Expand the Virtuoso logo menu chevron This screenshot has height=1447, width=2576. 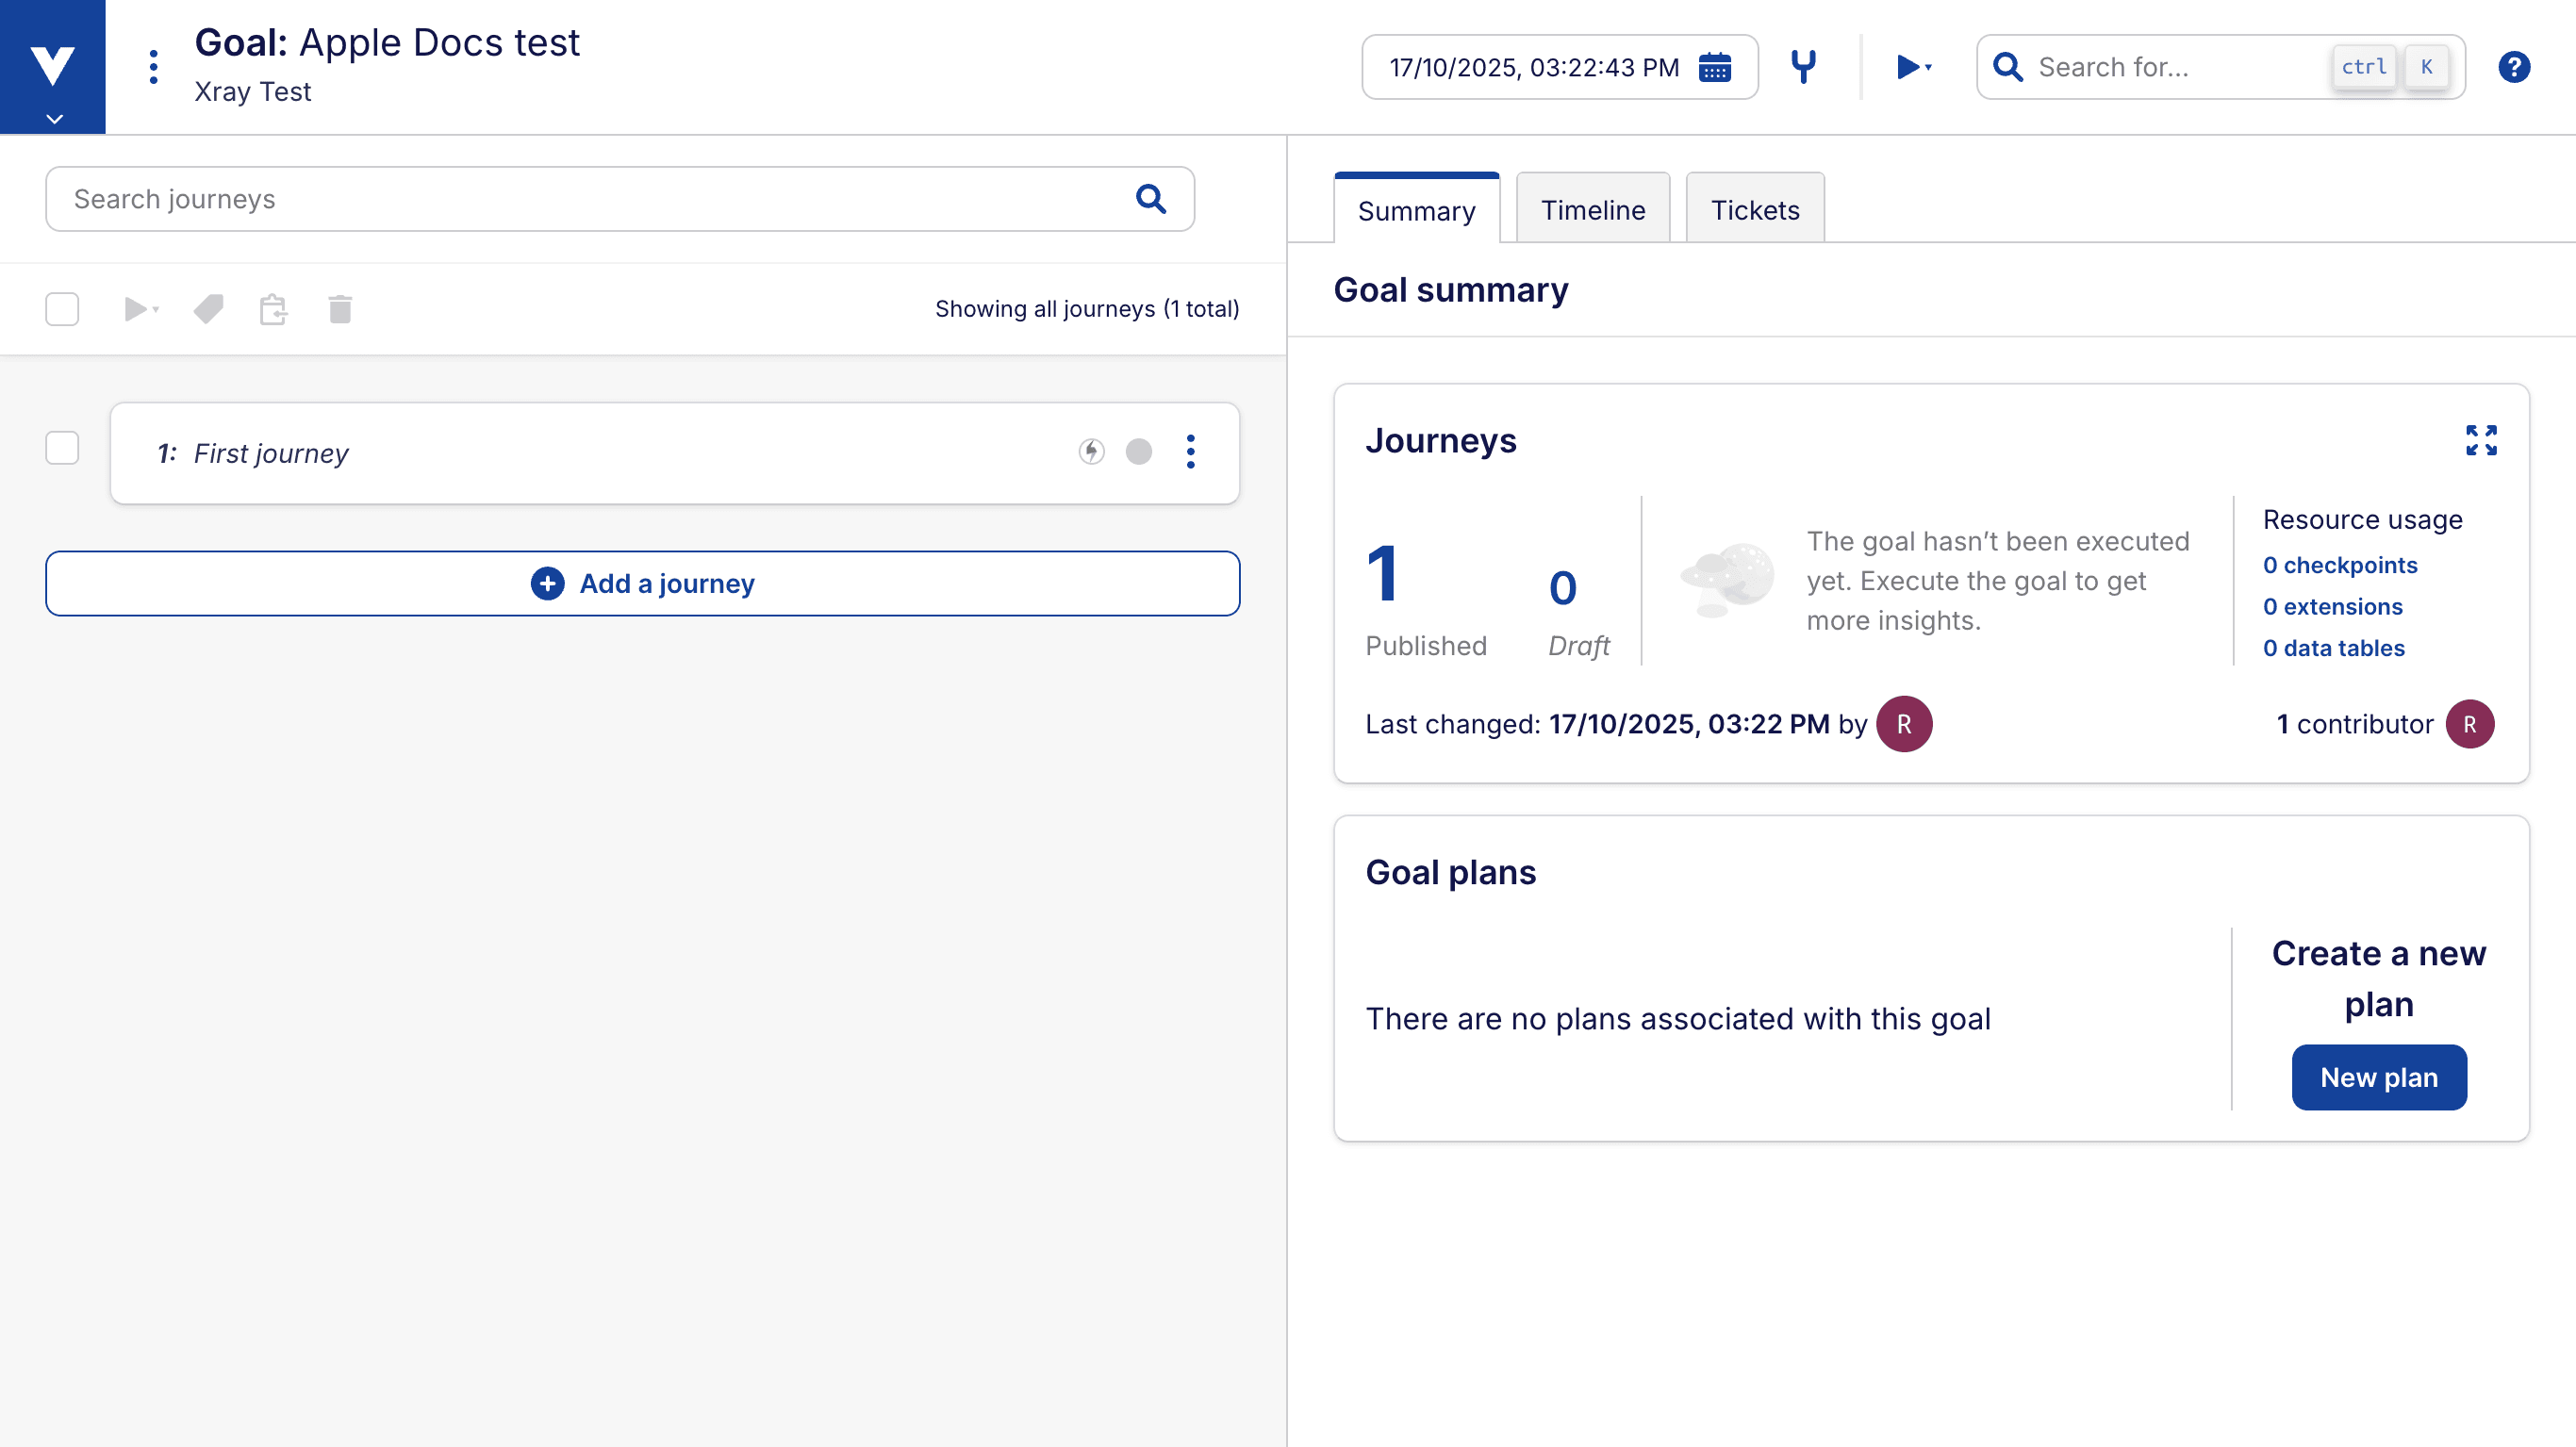[54, 118]
